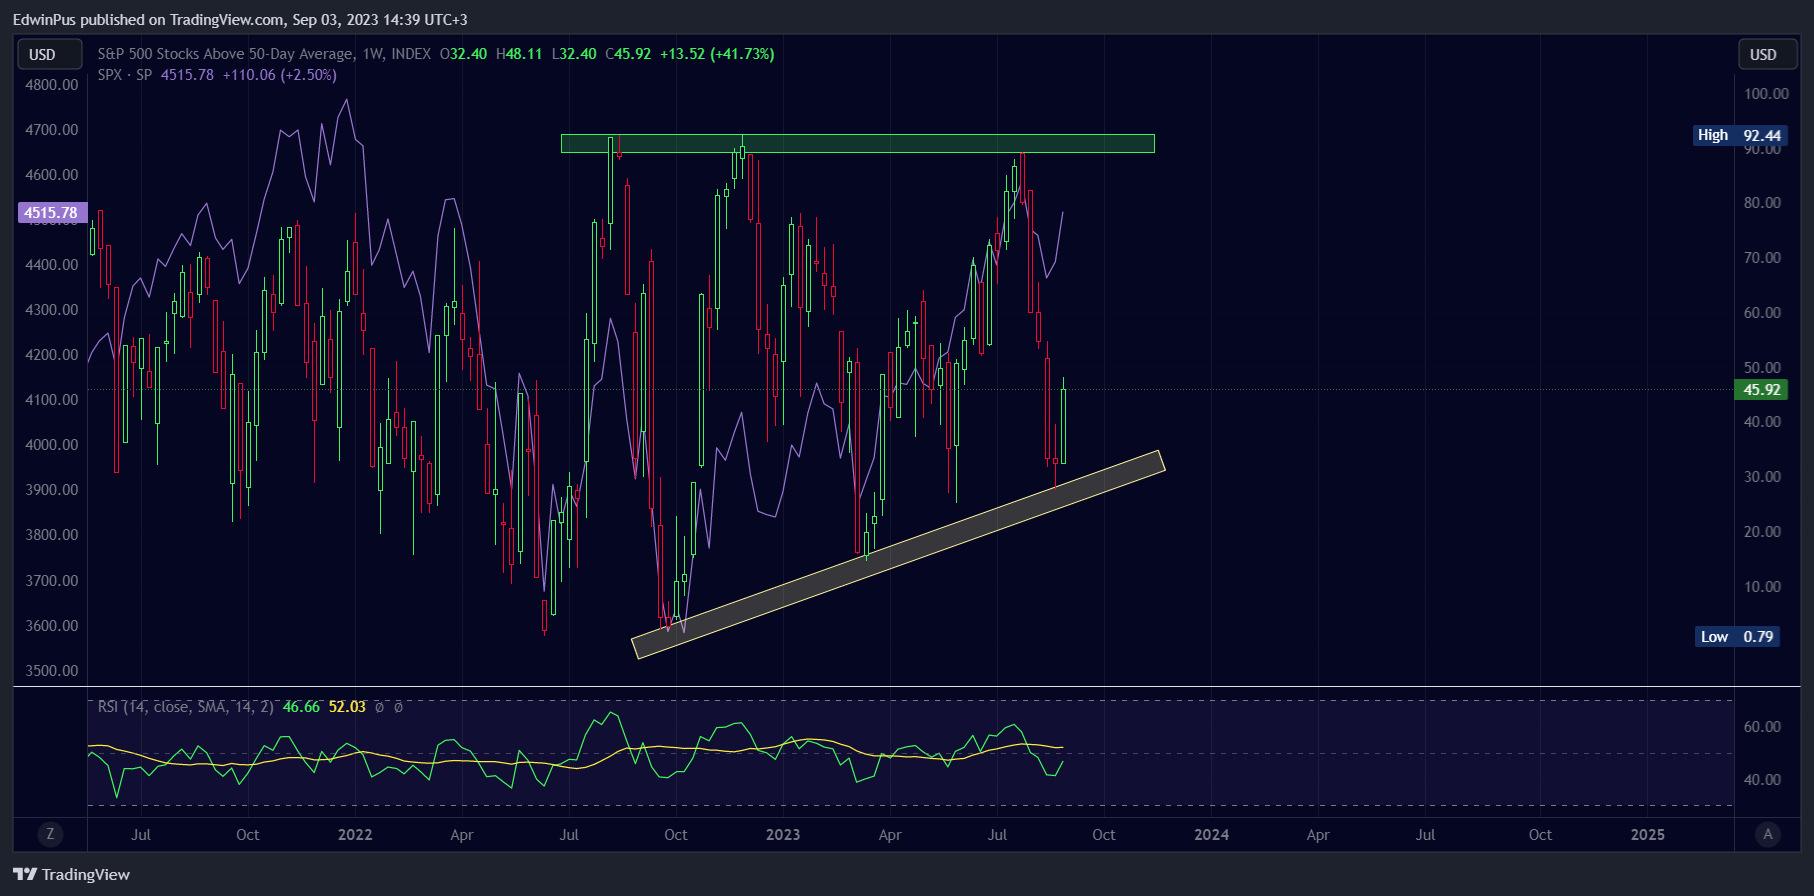Click the 2022 label on time axis
This screenshot has width=1814, height=896.
click(x=355, y=835)
